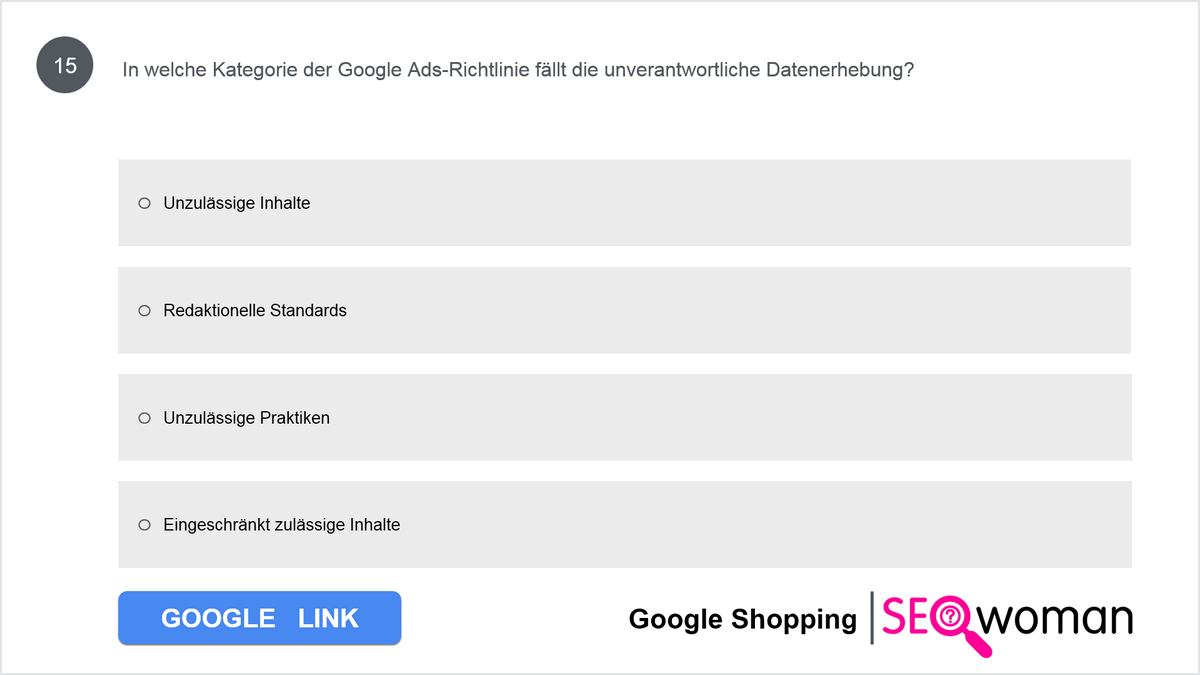Click the pink "SE" letters of the logo
Screen dimensions: 1200x675
[903, 617]
